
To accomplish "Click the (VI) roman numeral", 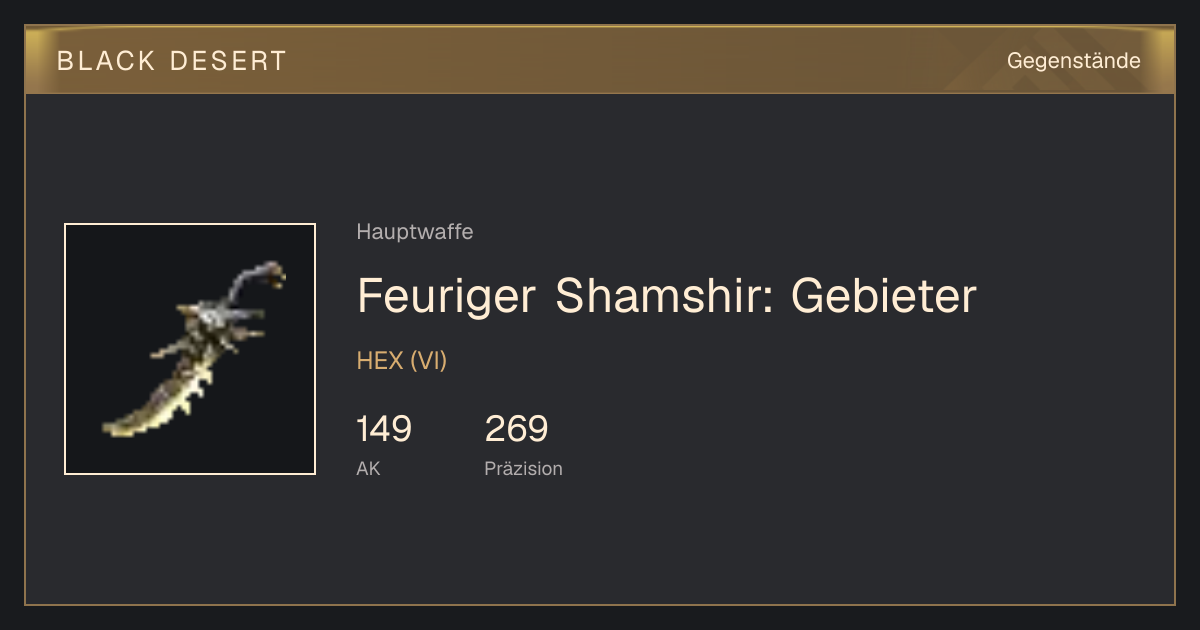I will click(x=429, y=361).
